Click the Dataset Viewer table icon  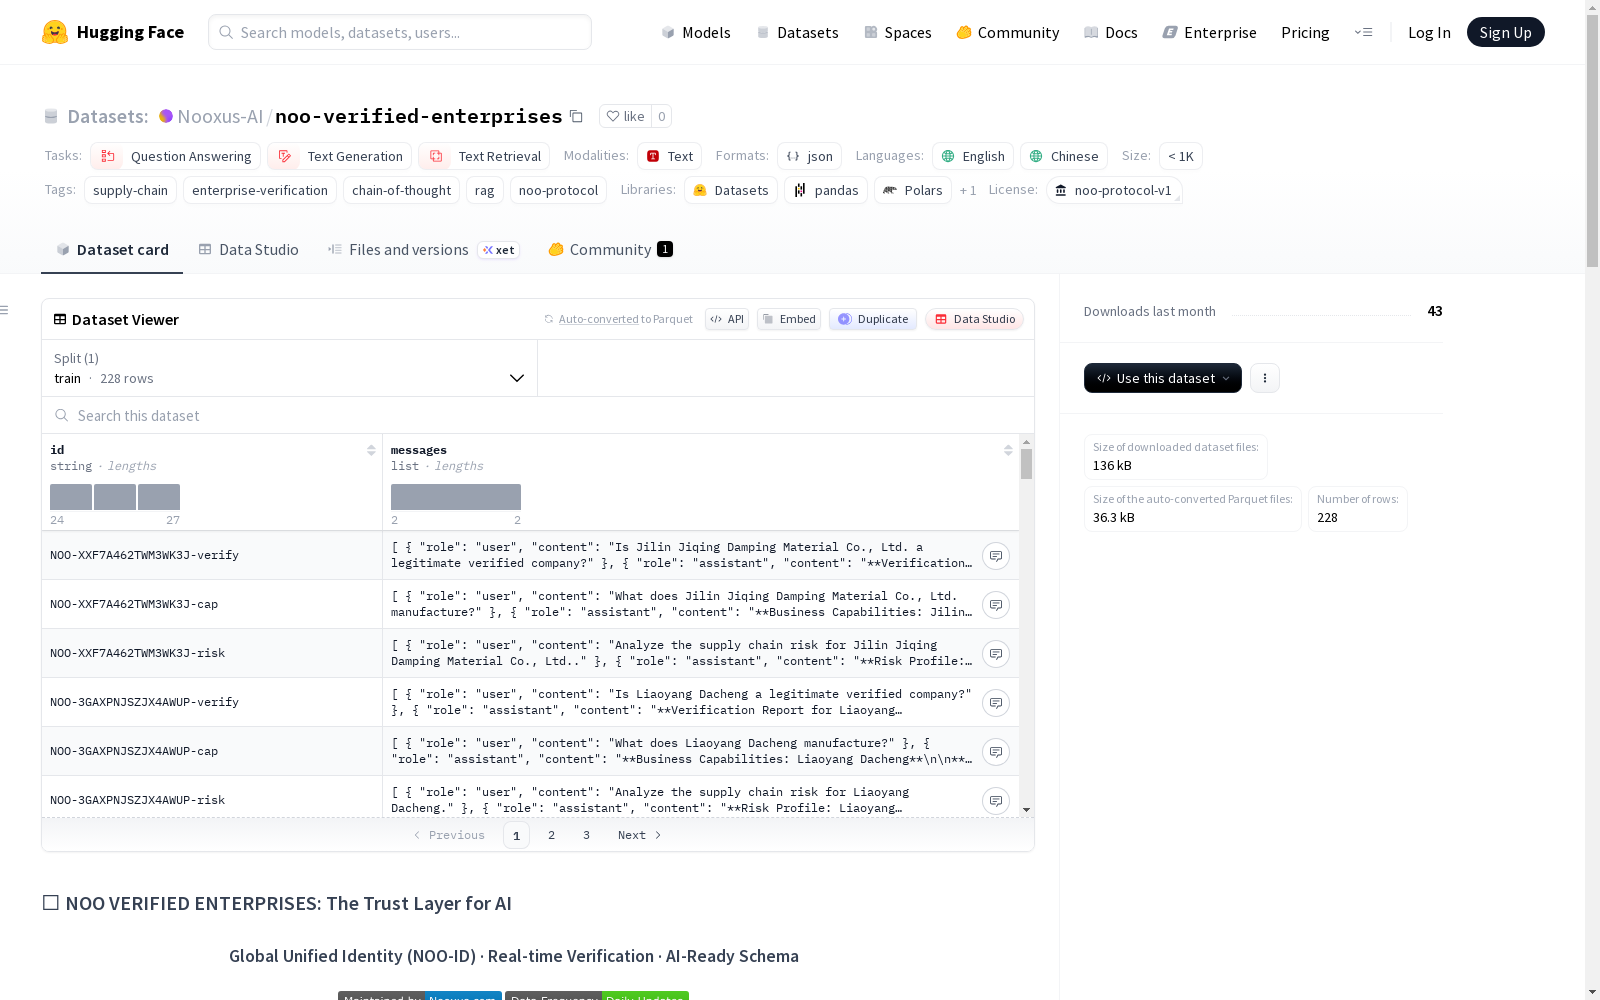point(60,320)
